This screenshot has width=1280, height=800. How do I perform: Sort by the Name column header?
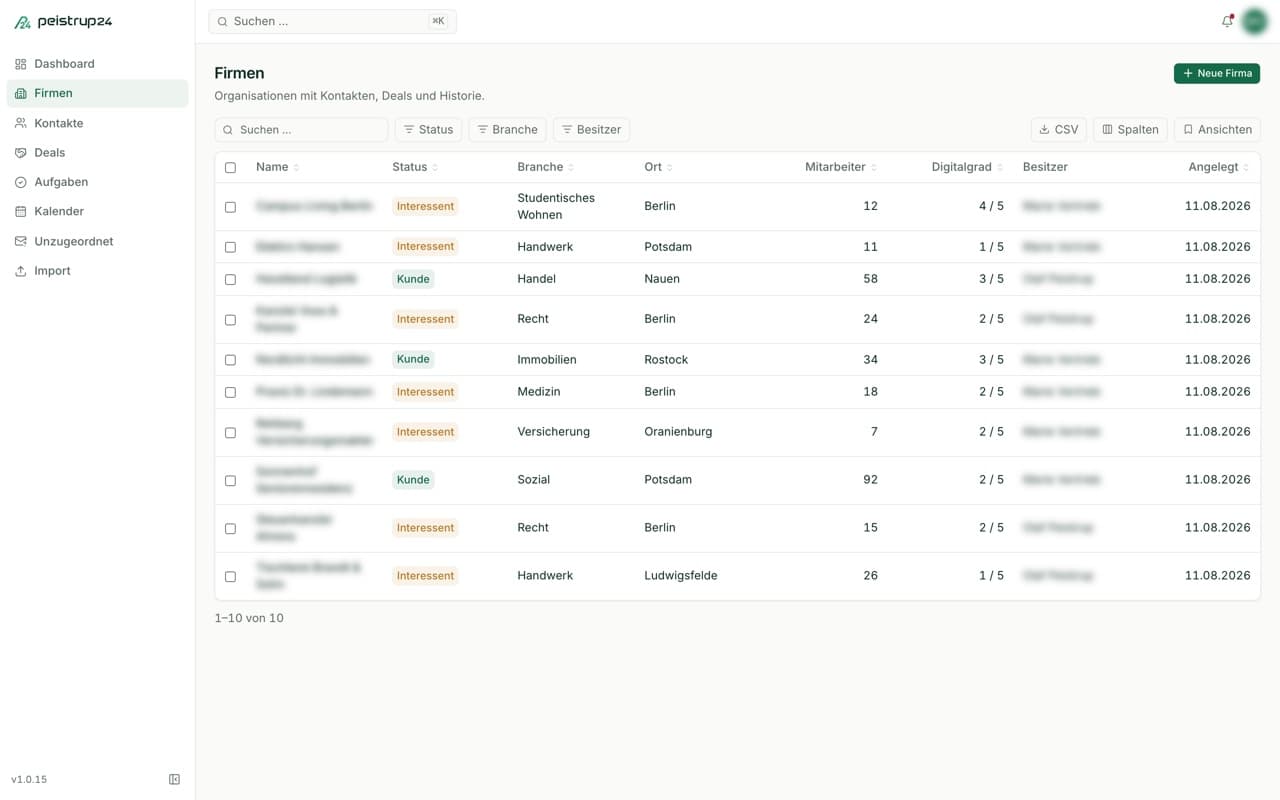coord(277,167)
